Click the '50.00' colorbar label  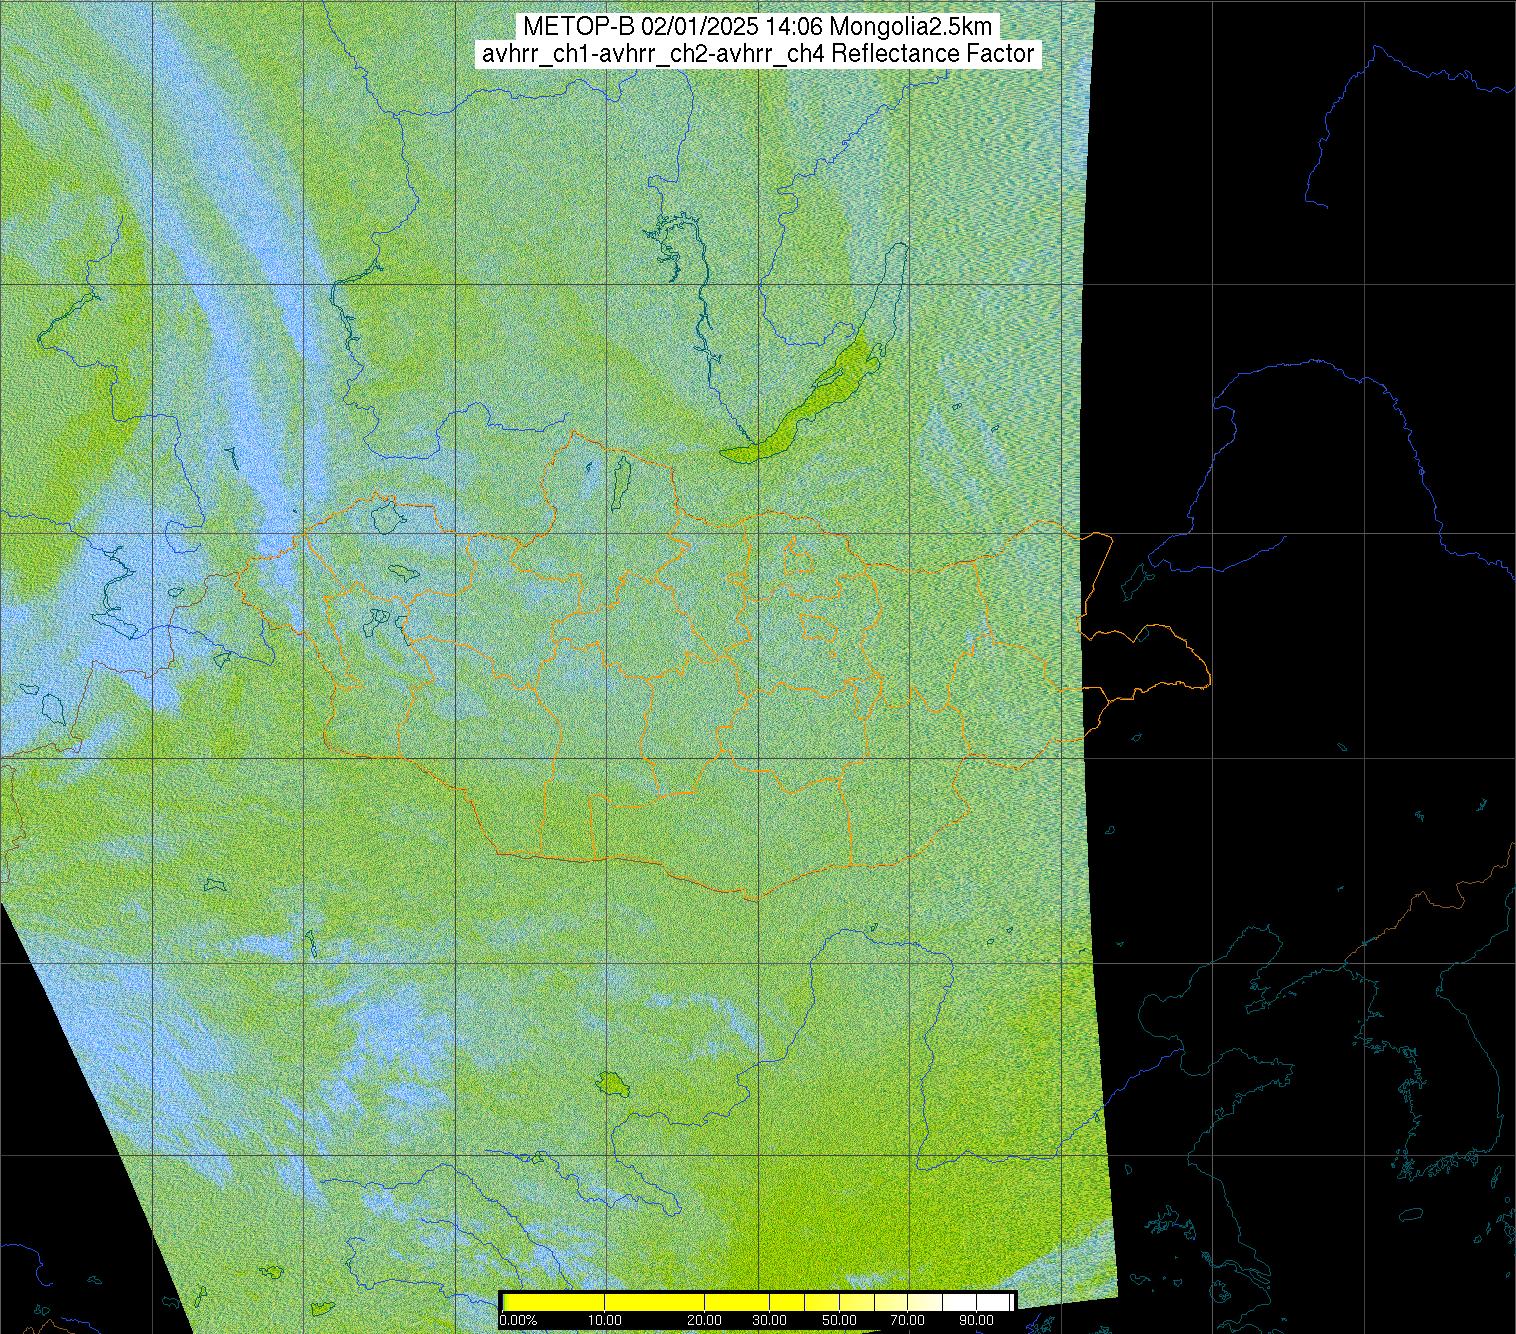[840, 1321]
